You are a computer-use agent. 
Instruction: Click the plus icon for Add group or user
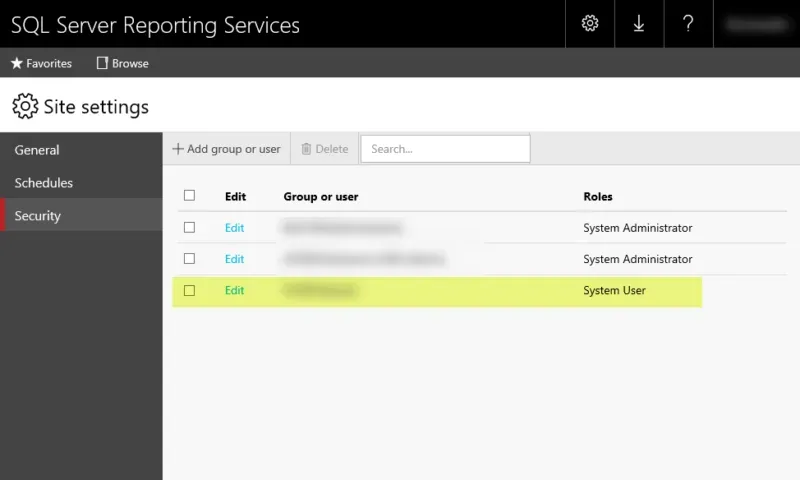click(178, 149)
